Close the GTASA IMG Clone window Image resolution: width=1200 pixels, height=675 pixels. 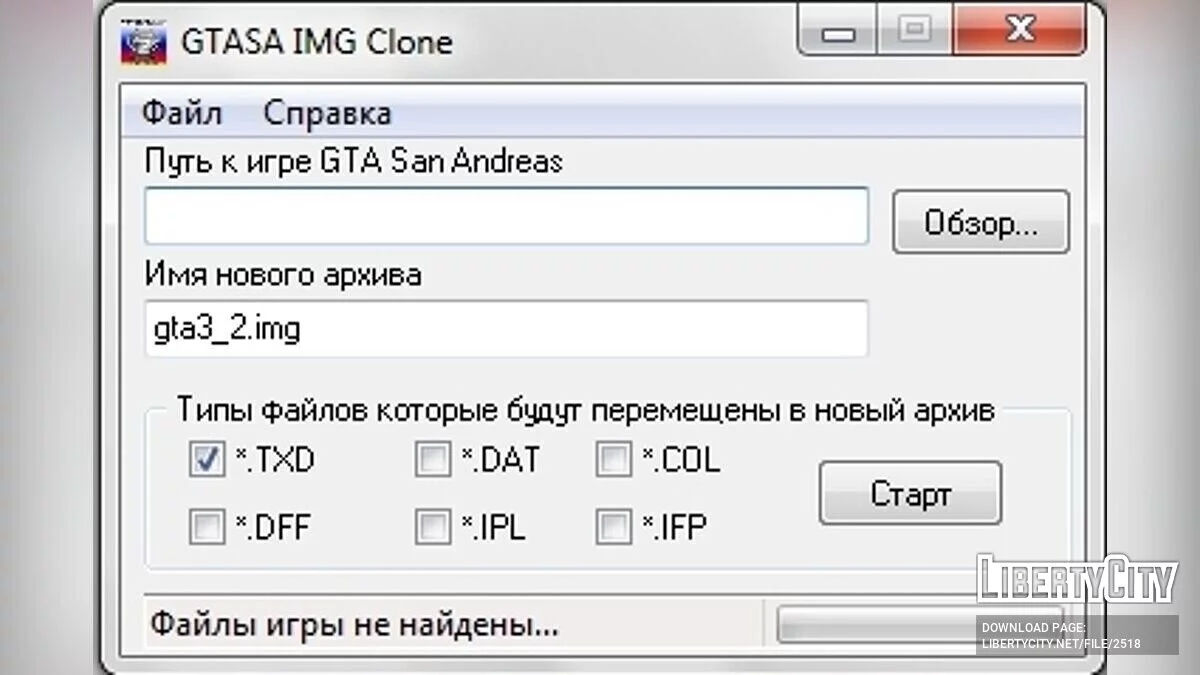pos(1018,30)
